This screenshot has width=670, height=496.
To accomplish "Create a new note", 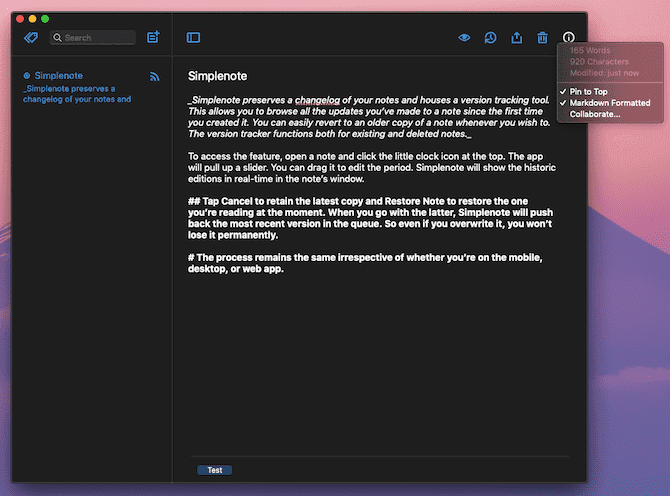I will point(153,37).
